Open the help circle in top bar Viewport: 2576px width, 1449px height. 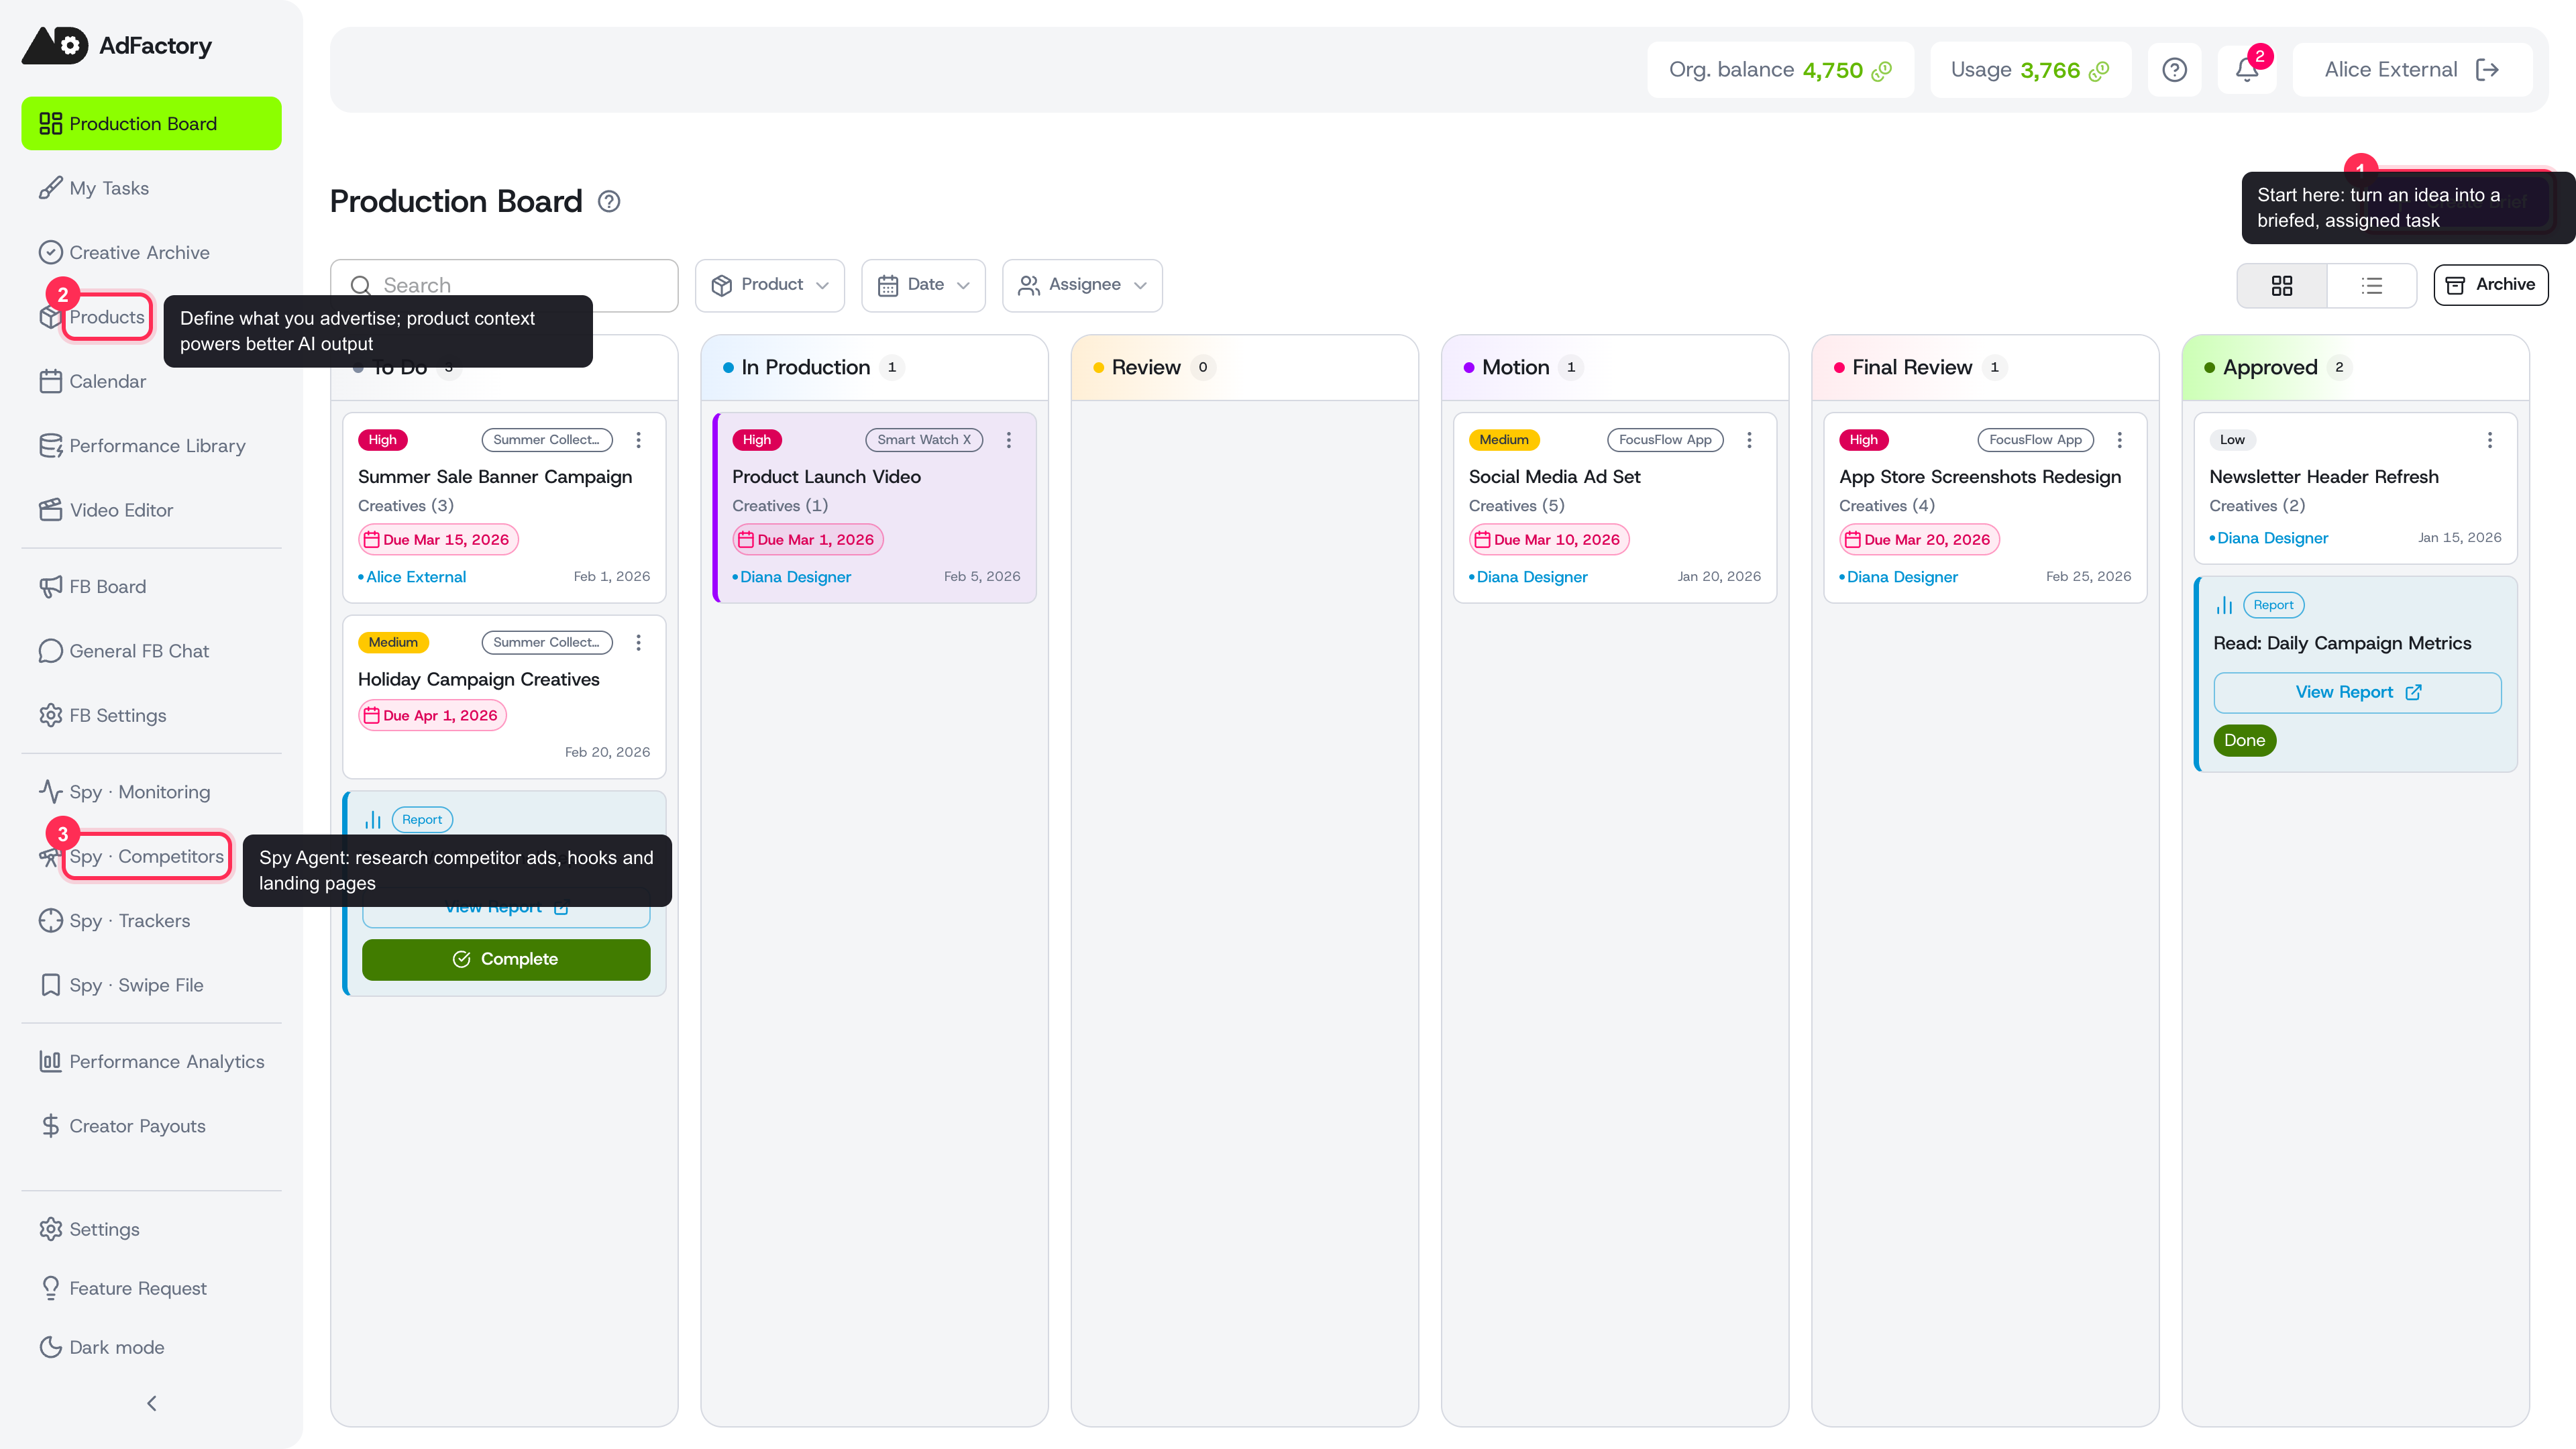(x=2174, y=69)
